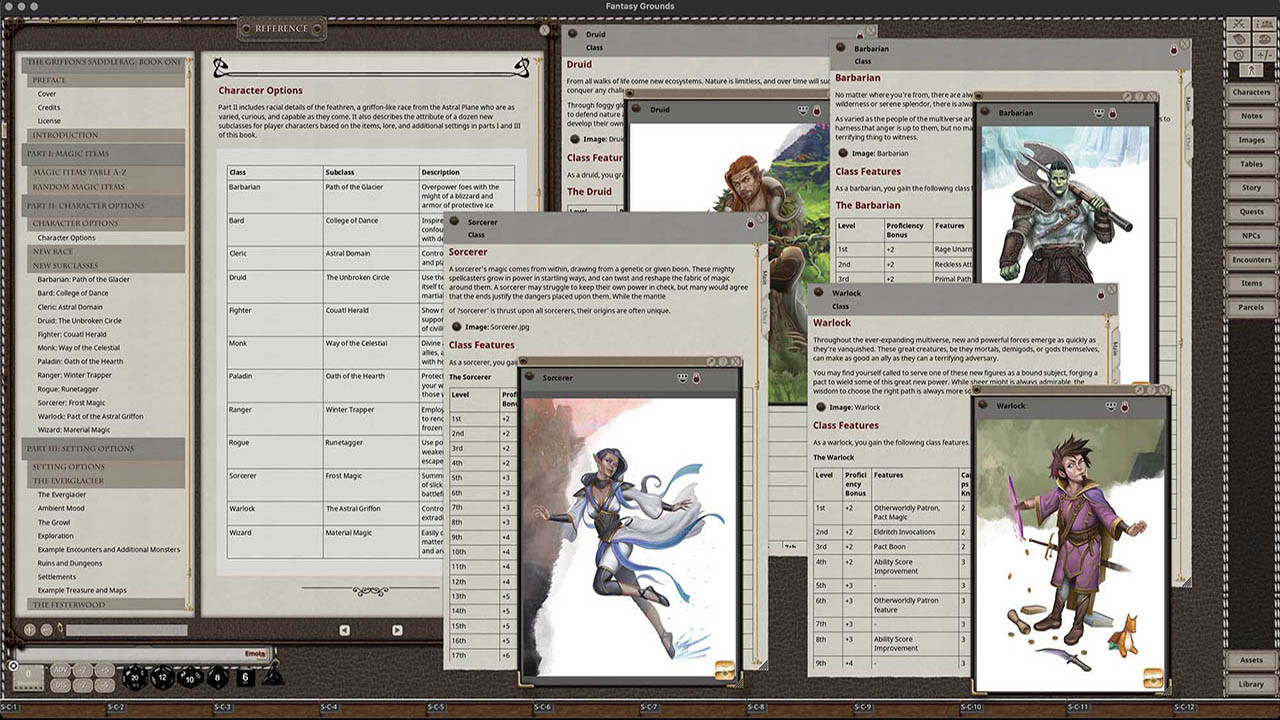Toggle the +5 modifier button
1280x720 pixels.
106,669
